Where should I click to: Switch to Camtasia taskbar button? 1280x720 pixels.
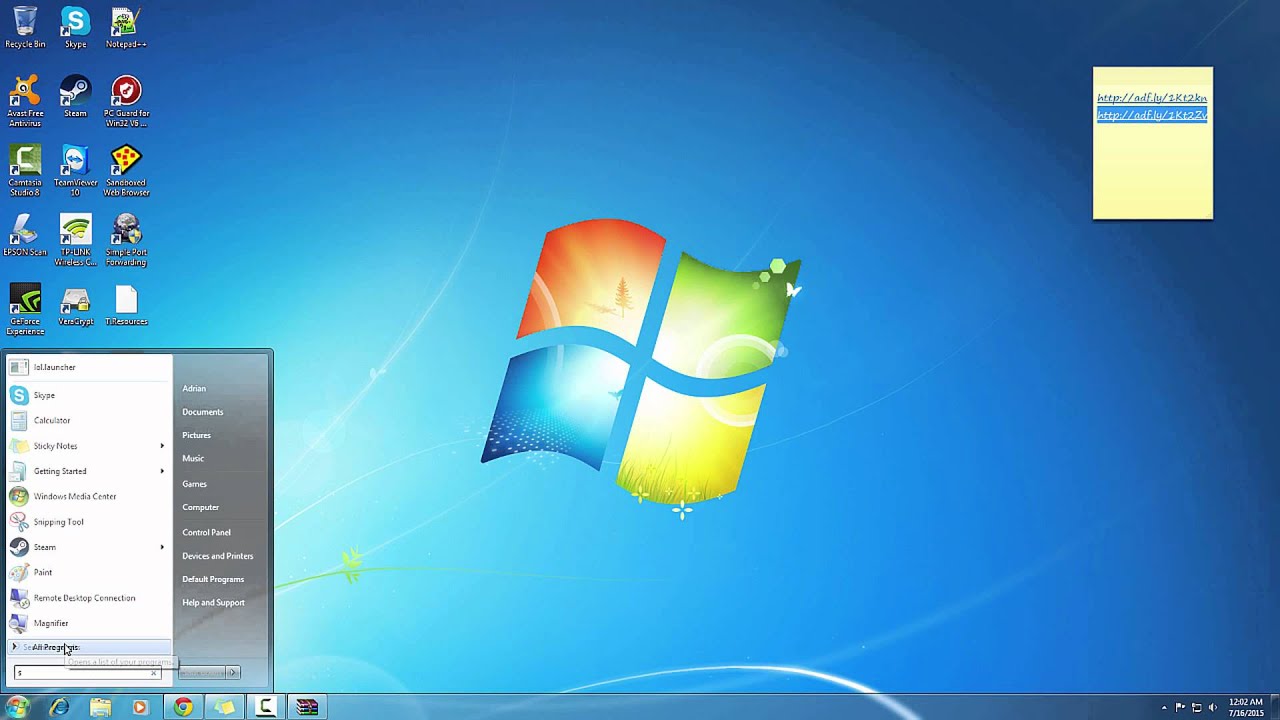click(x=266, y=707)
